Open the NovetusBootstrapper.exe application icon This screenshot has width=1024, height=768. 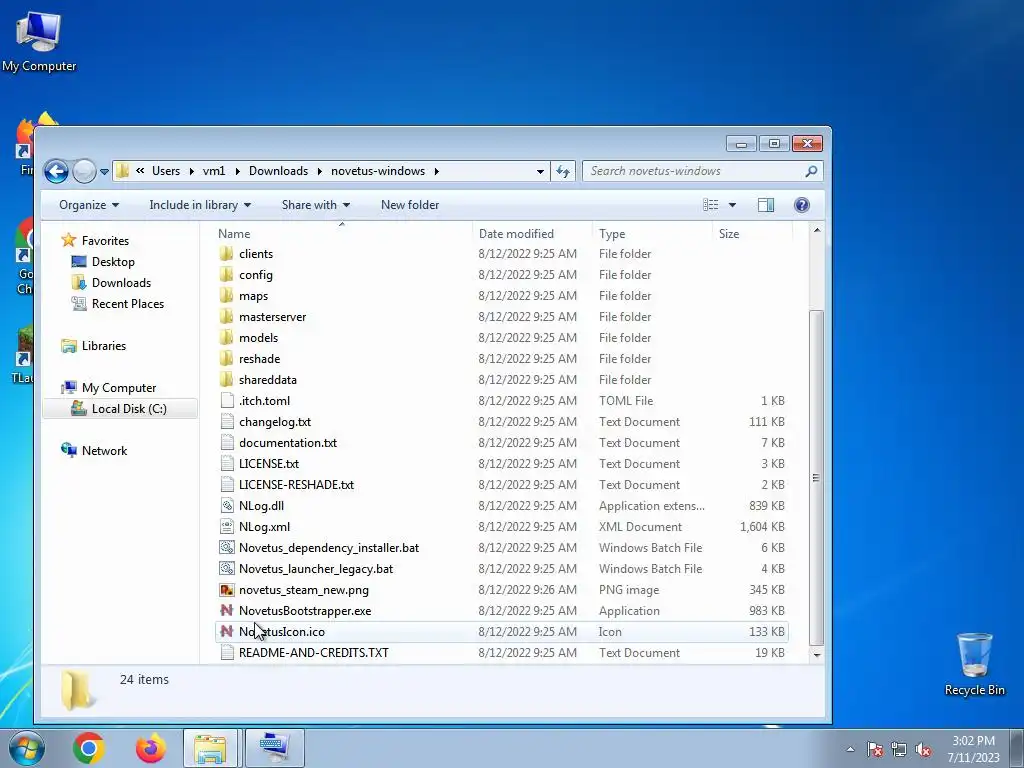227,611
